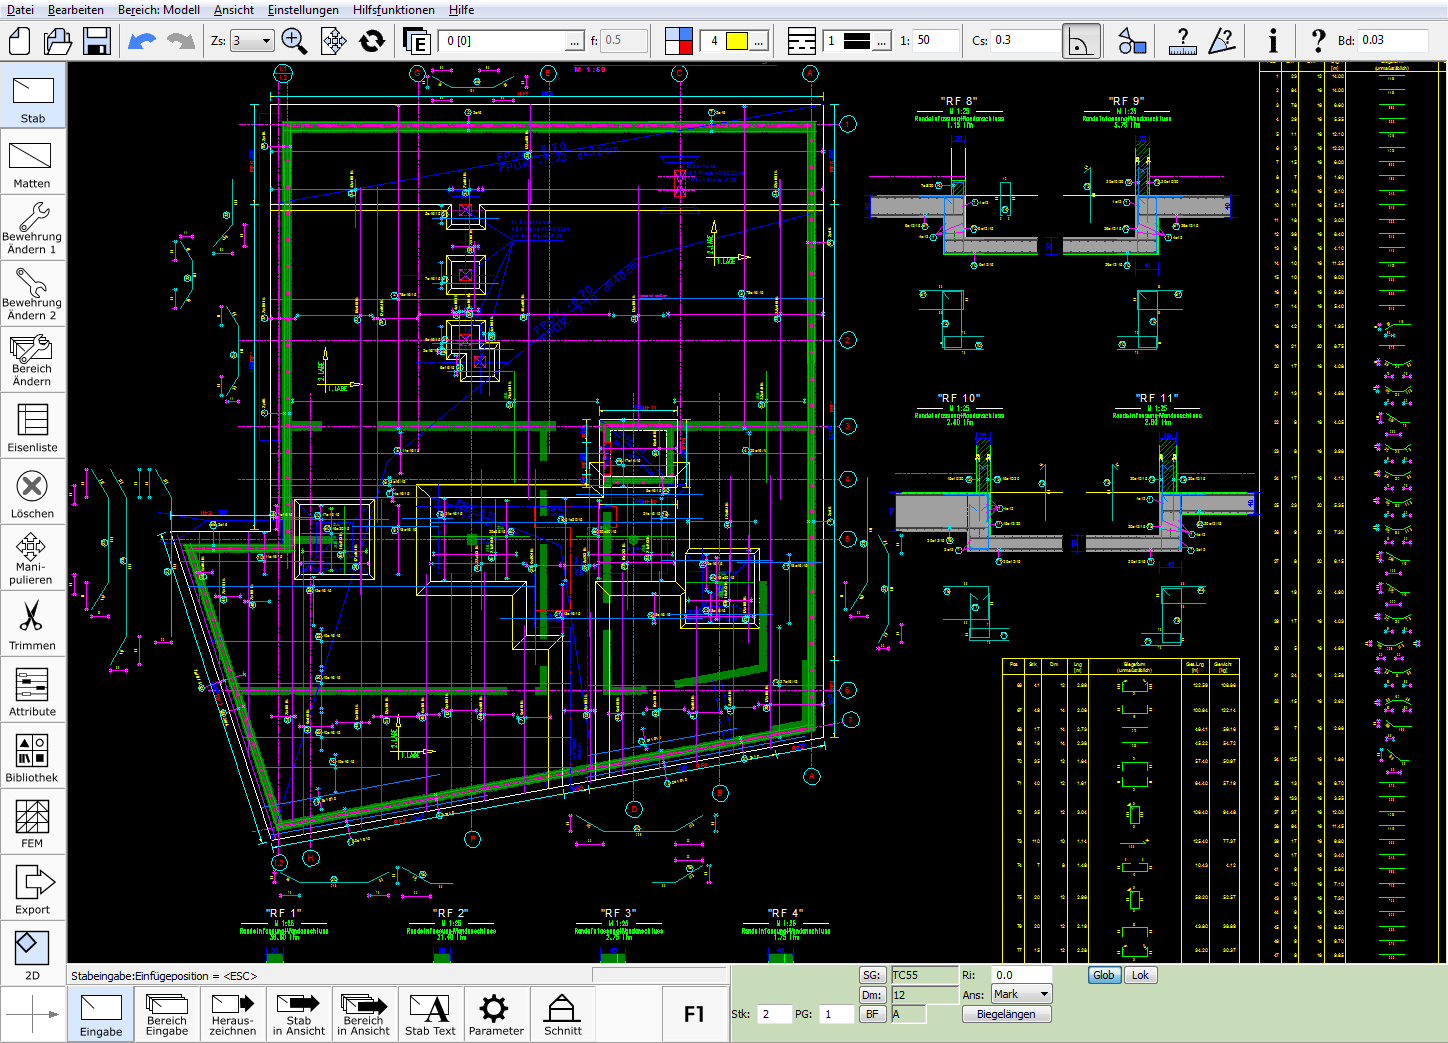Open the Hilfe menu
The width and height of the screenshot is (1448, 1043).
[462, 10]
